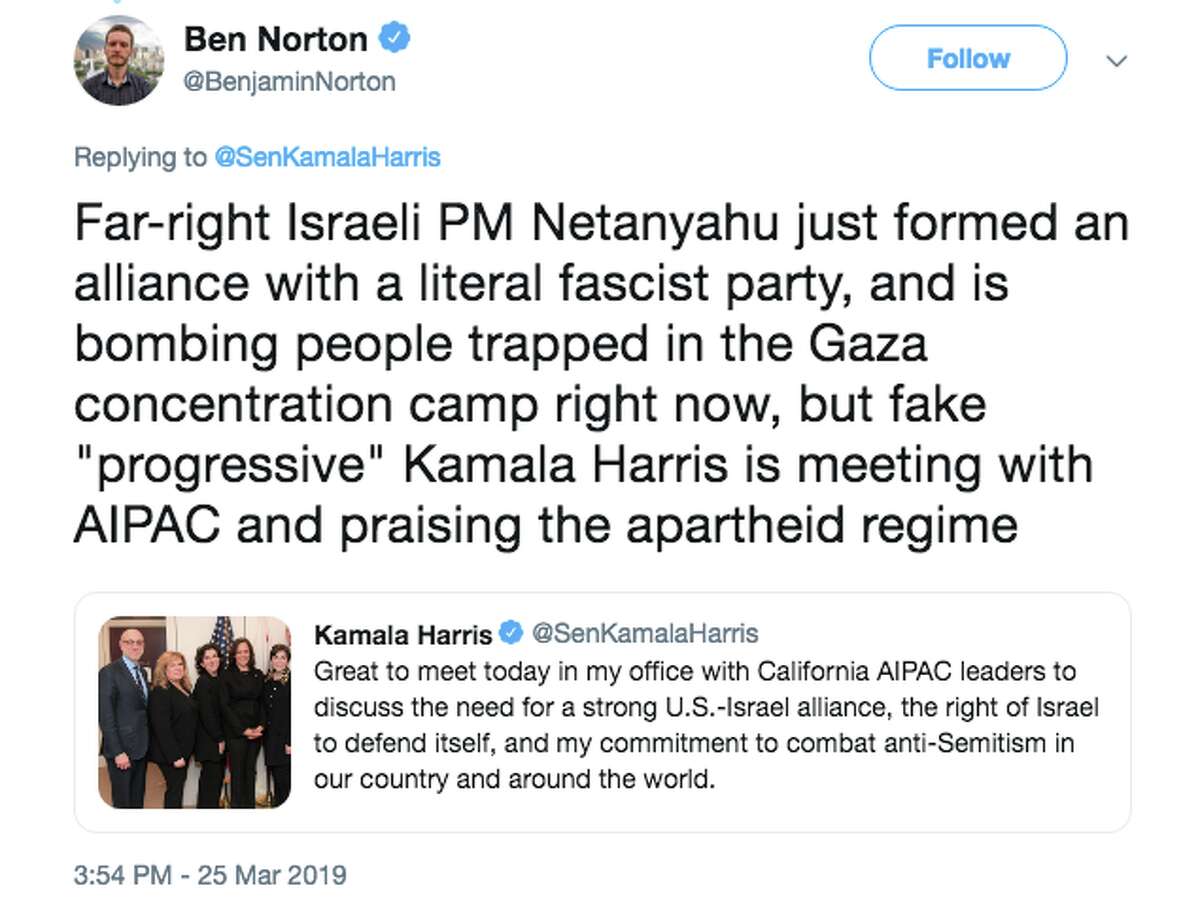1200x911 pixels.
Task: Click the blue verified badge beside Ben Norton
Action: [398, 39]
